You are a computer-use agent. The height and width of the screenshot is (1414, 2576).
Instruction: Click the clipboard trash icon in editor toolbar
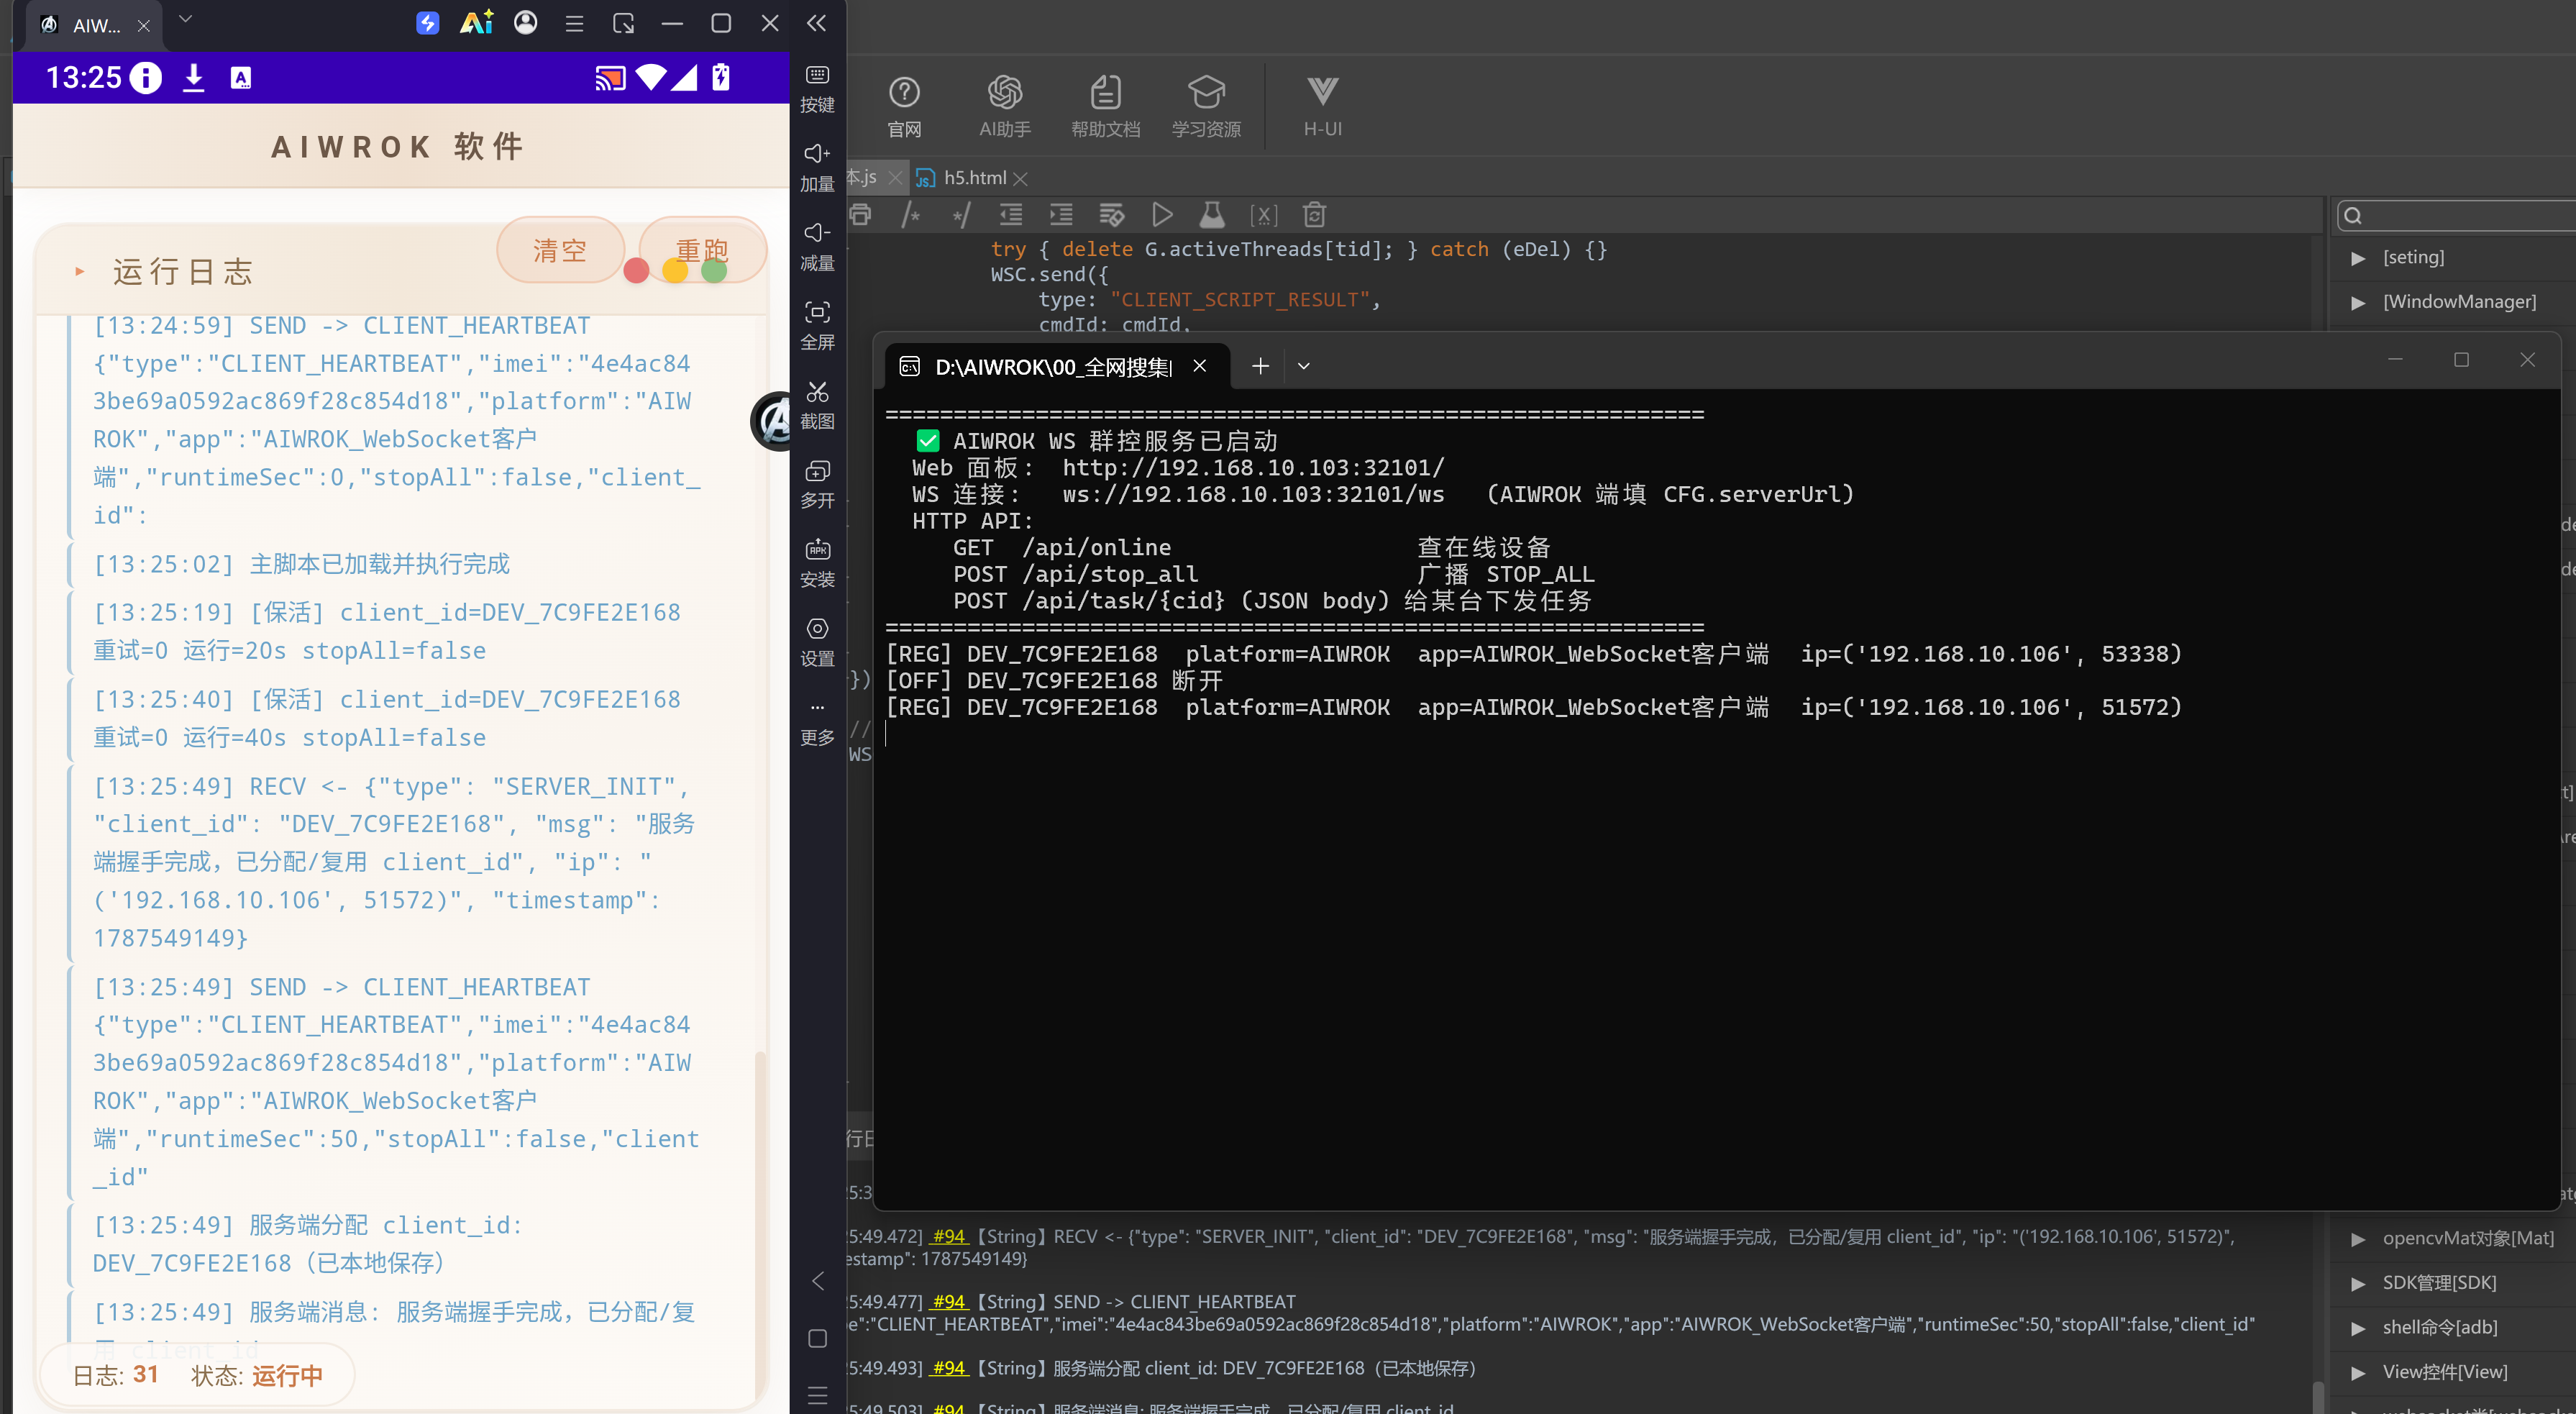(x=1314, y=214)
